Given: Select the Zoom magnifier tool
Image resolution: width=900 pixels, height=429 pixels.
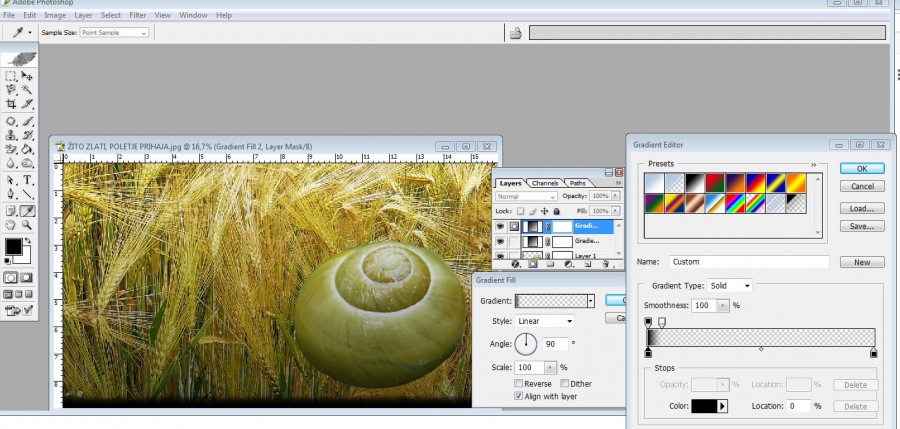Looking at the screenshot, I should [x=28, y=226].
